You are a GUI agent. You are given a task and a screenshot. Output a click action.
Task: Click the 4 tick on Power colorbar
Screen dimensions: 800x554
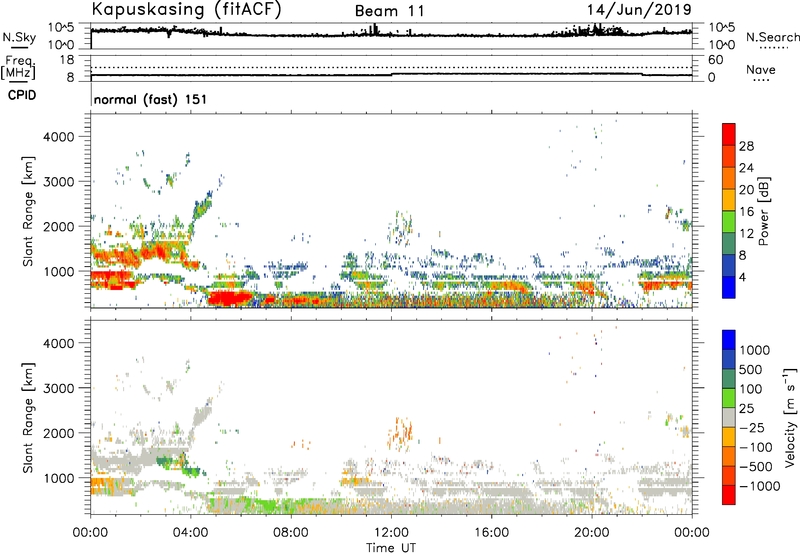point(742,277)
